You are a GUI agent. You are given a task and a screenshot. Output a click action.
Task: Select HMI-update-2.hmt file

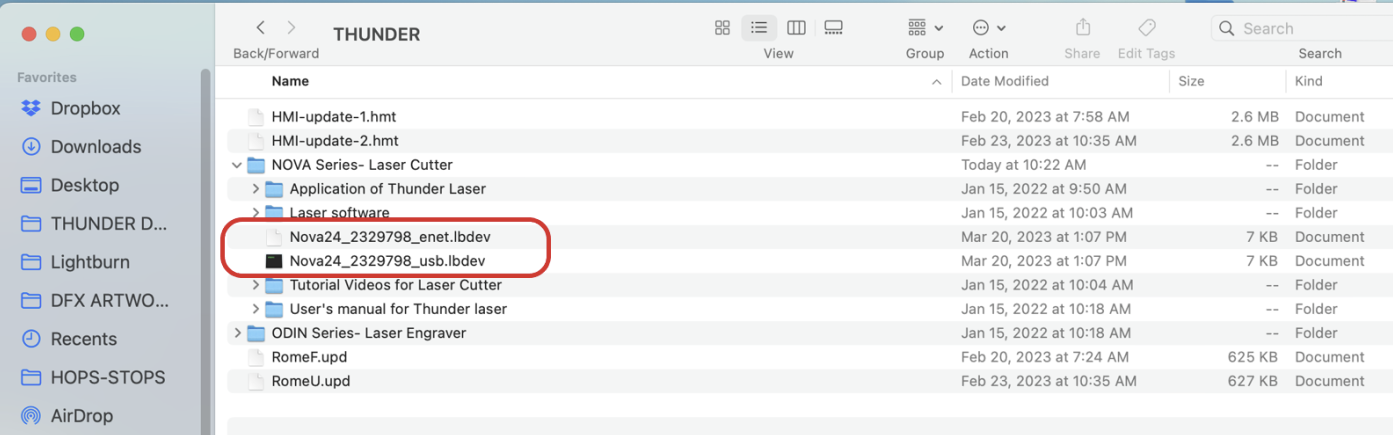(x=335, y=141)
